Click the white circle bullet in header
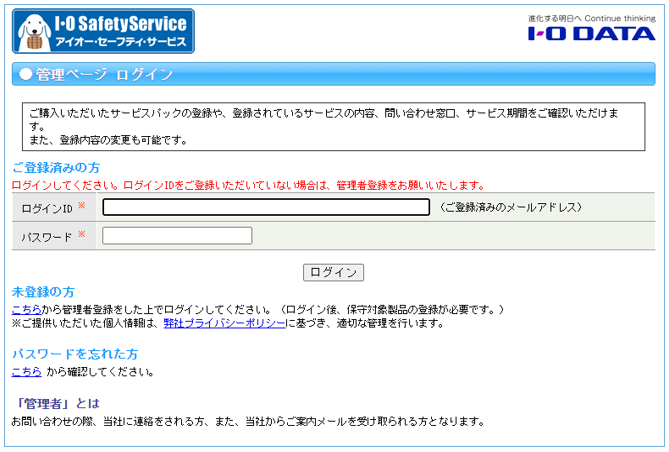The width and height of the screenshot is (669, 452). point(25,75)
